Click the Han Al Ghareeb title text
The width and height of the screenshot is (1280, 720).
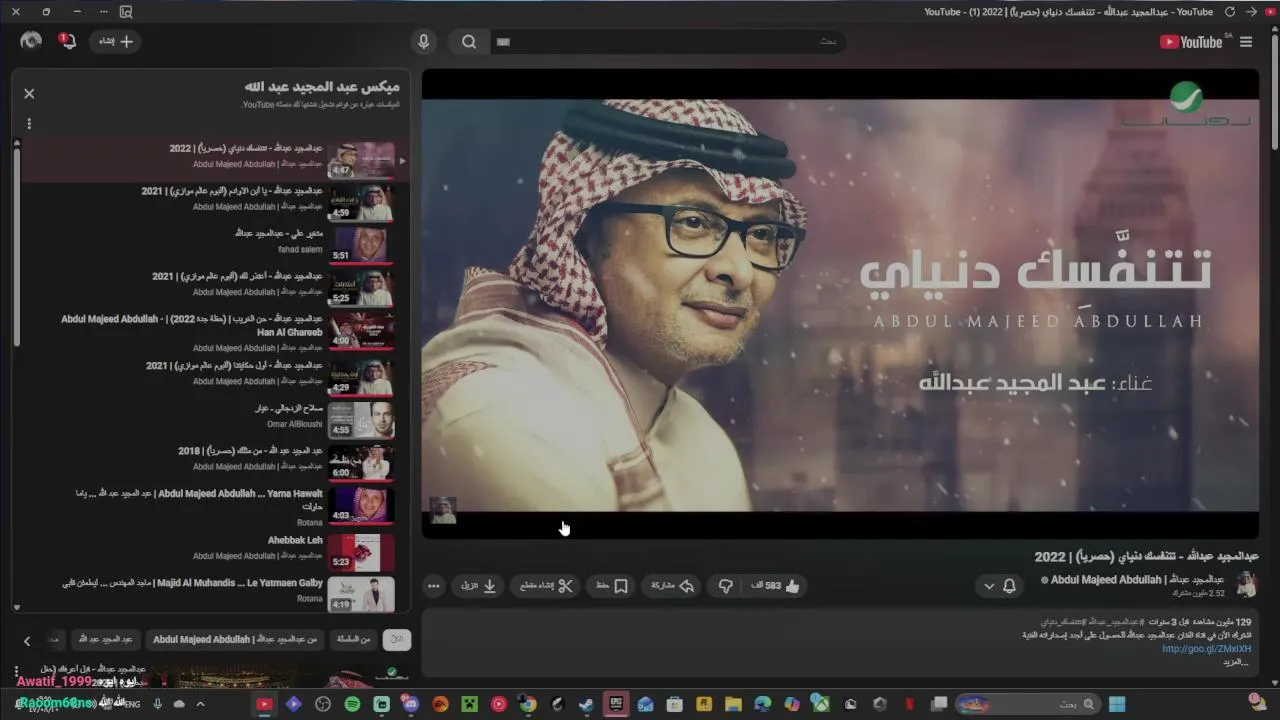coord(192,326)
